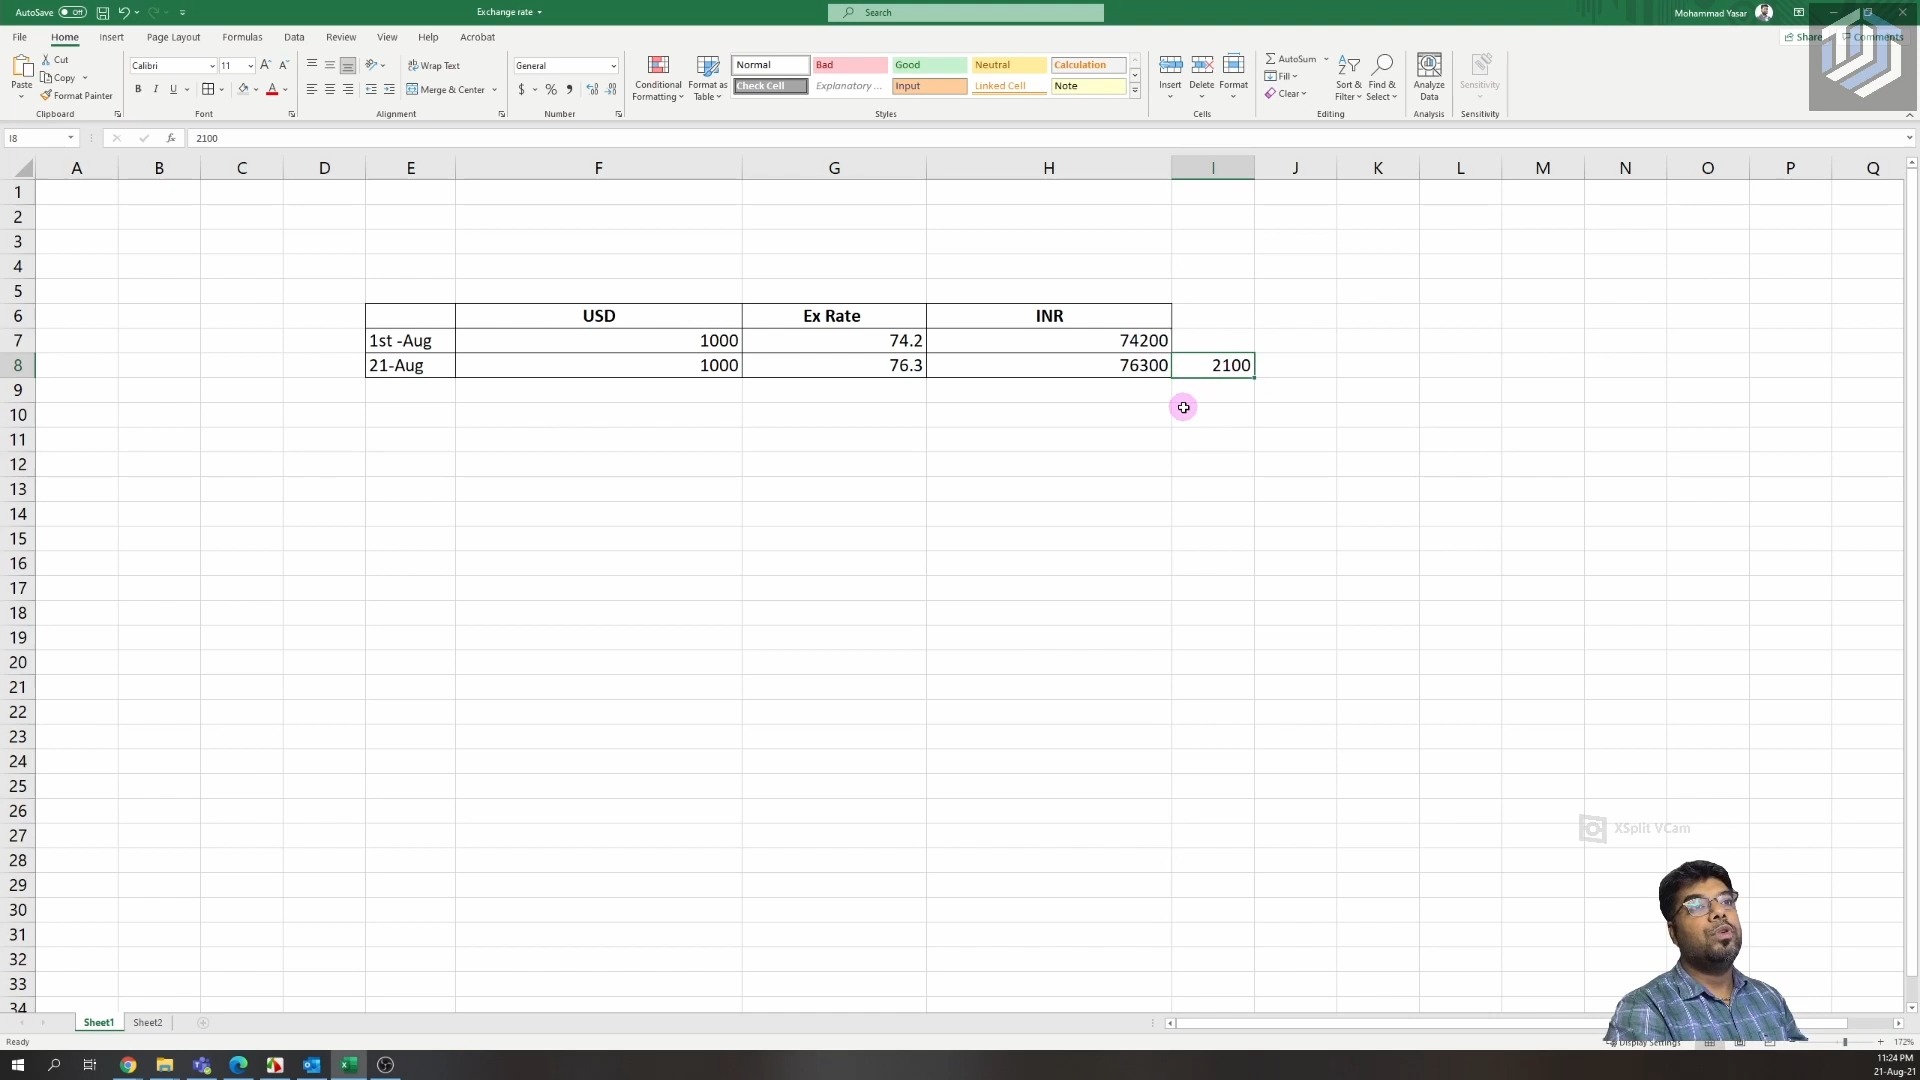Image resolution: width=1920 pixels, height=1080 pixels.
Task: Activate the Format Painter tool
Action: click(x=76, y=96)
